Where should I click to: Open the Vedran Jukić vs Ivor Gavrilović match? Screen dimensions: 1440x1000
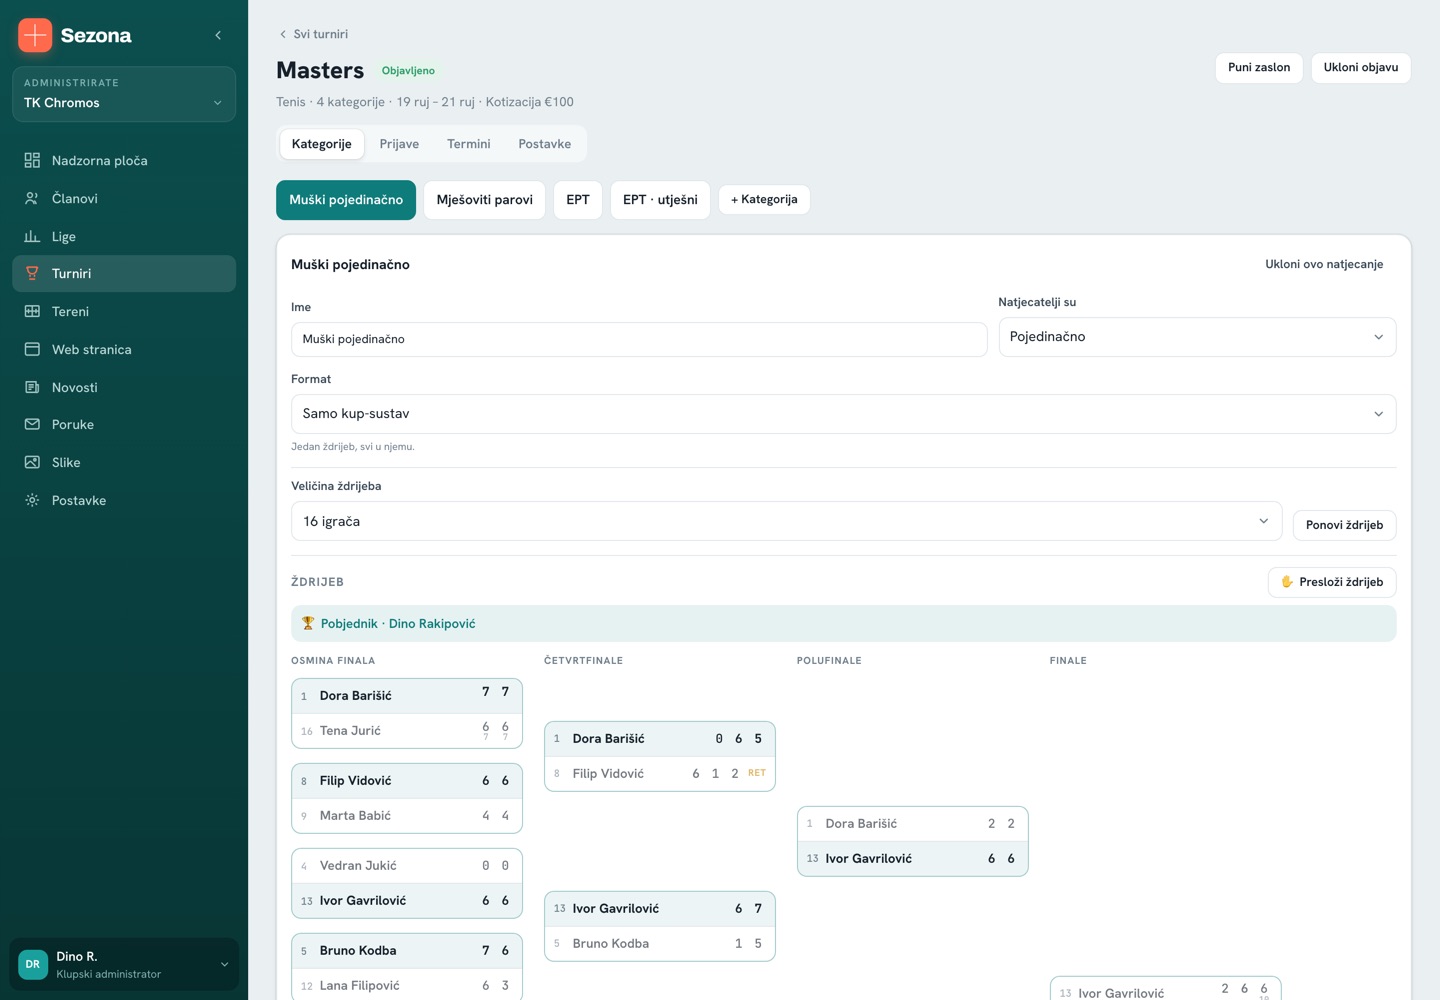point(407,883)
